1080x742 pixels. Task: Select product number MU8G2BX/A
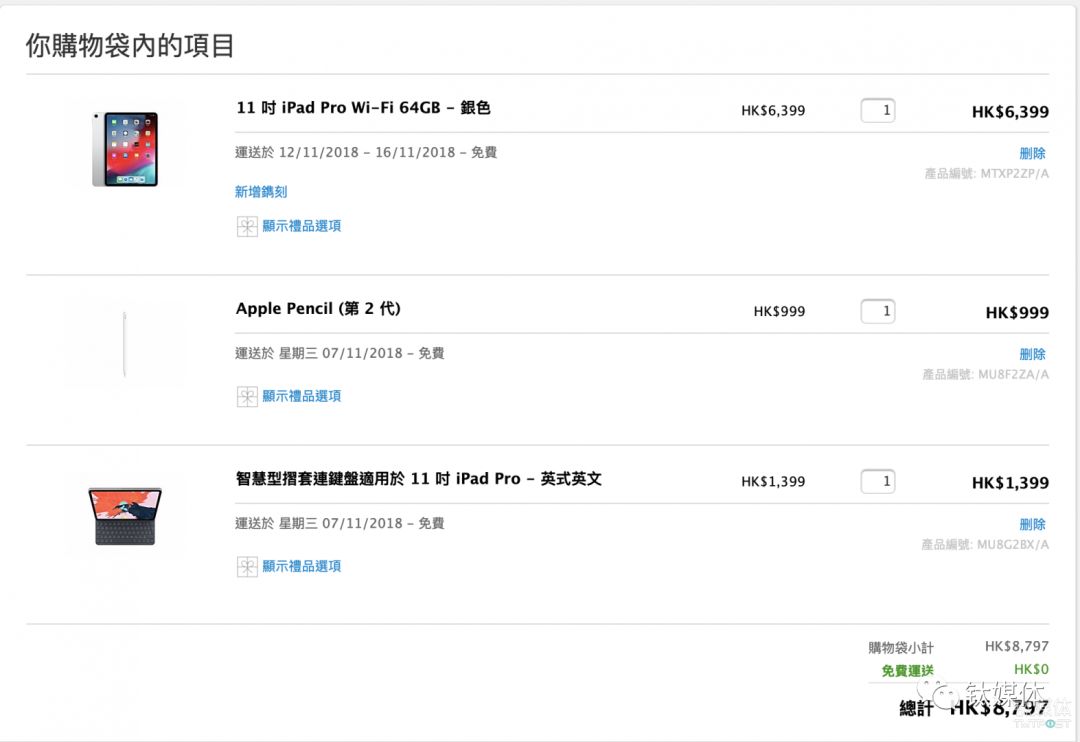pos(1012,545)
